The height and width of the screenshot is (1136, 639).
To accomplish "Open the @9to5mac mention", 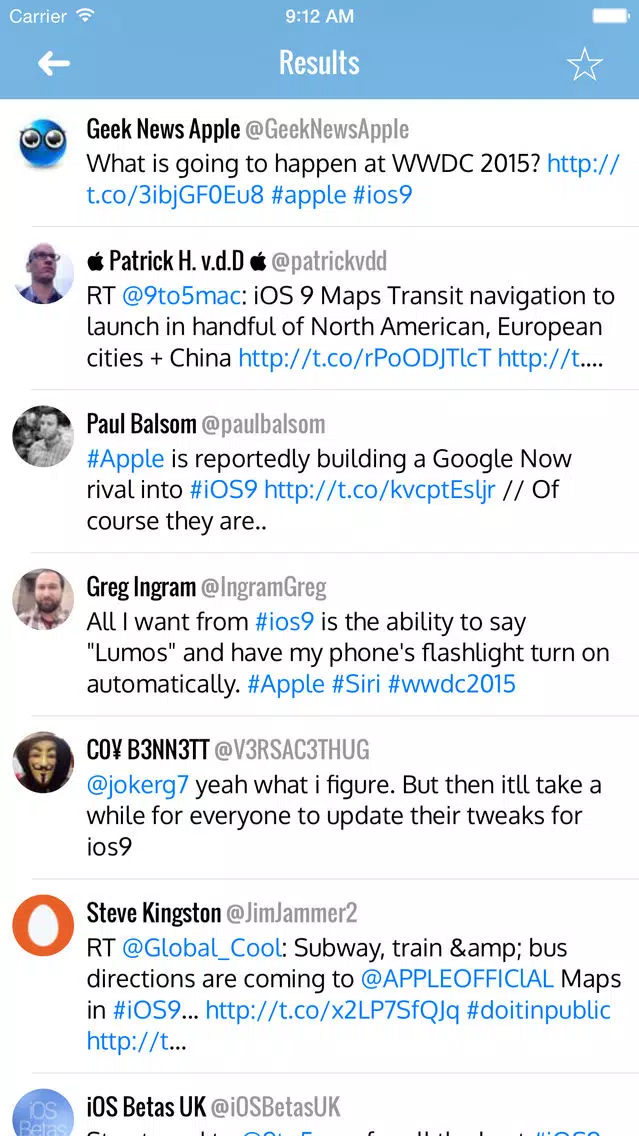I will point(181,296).
